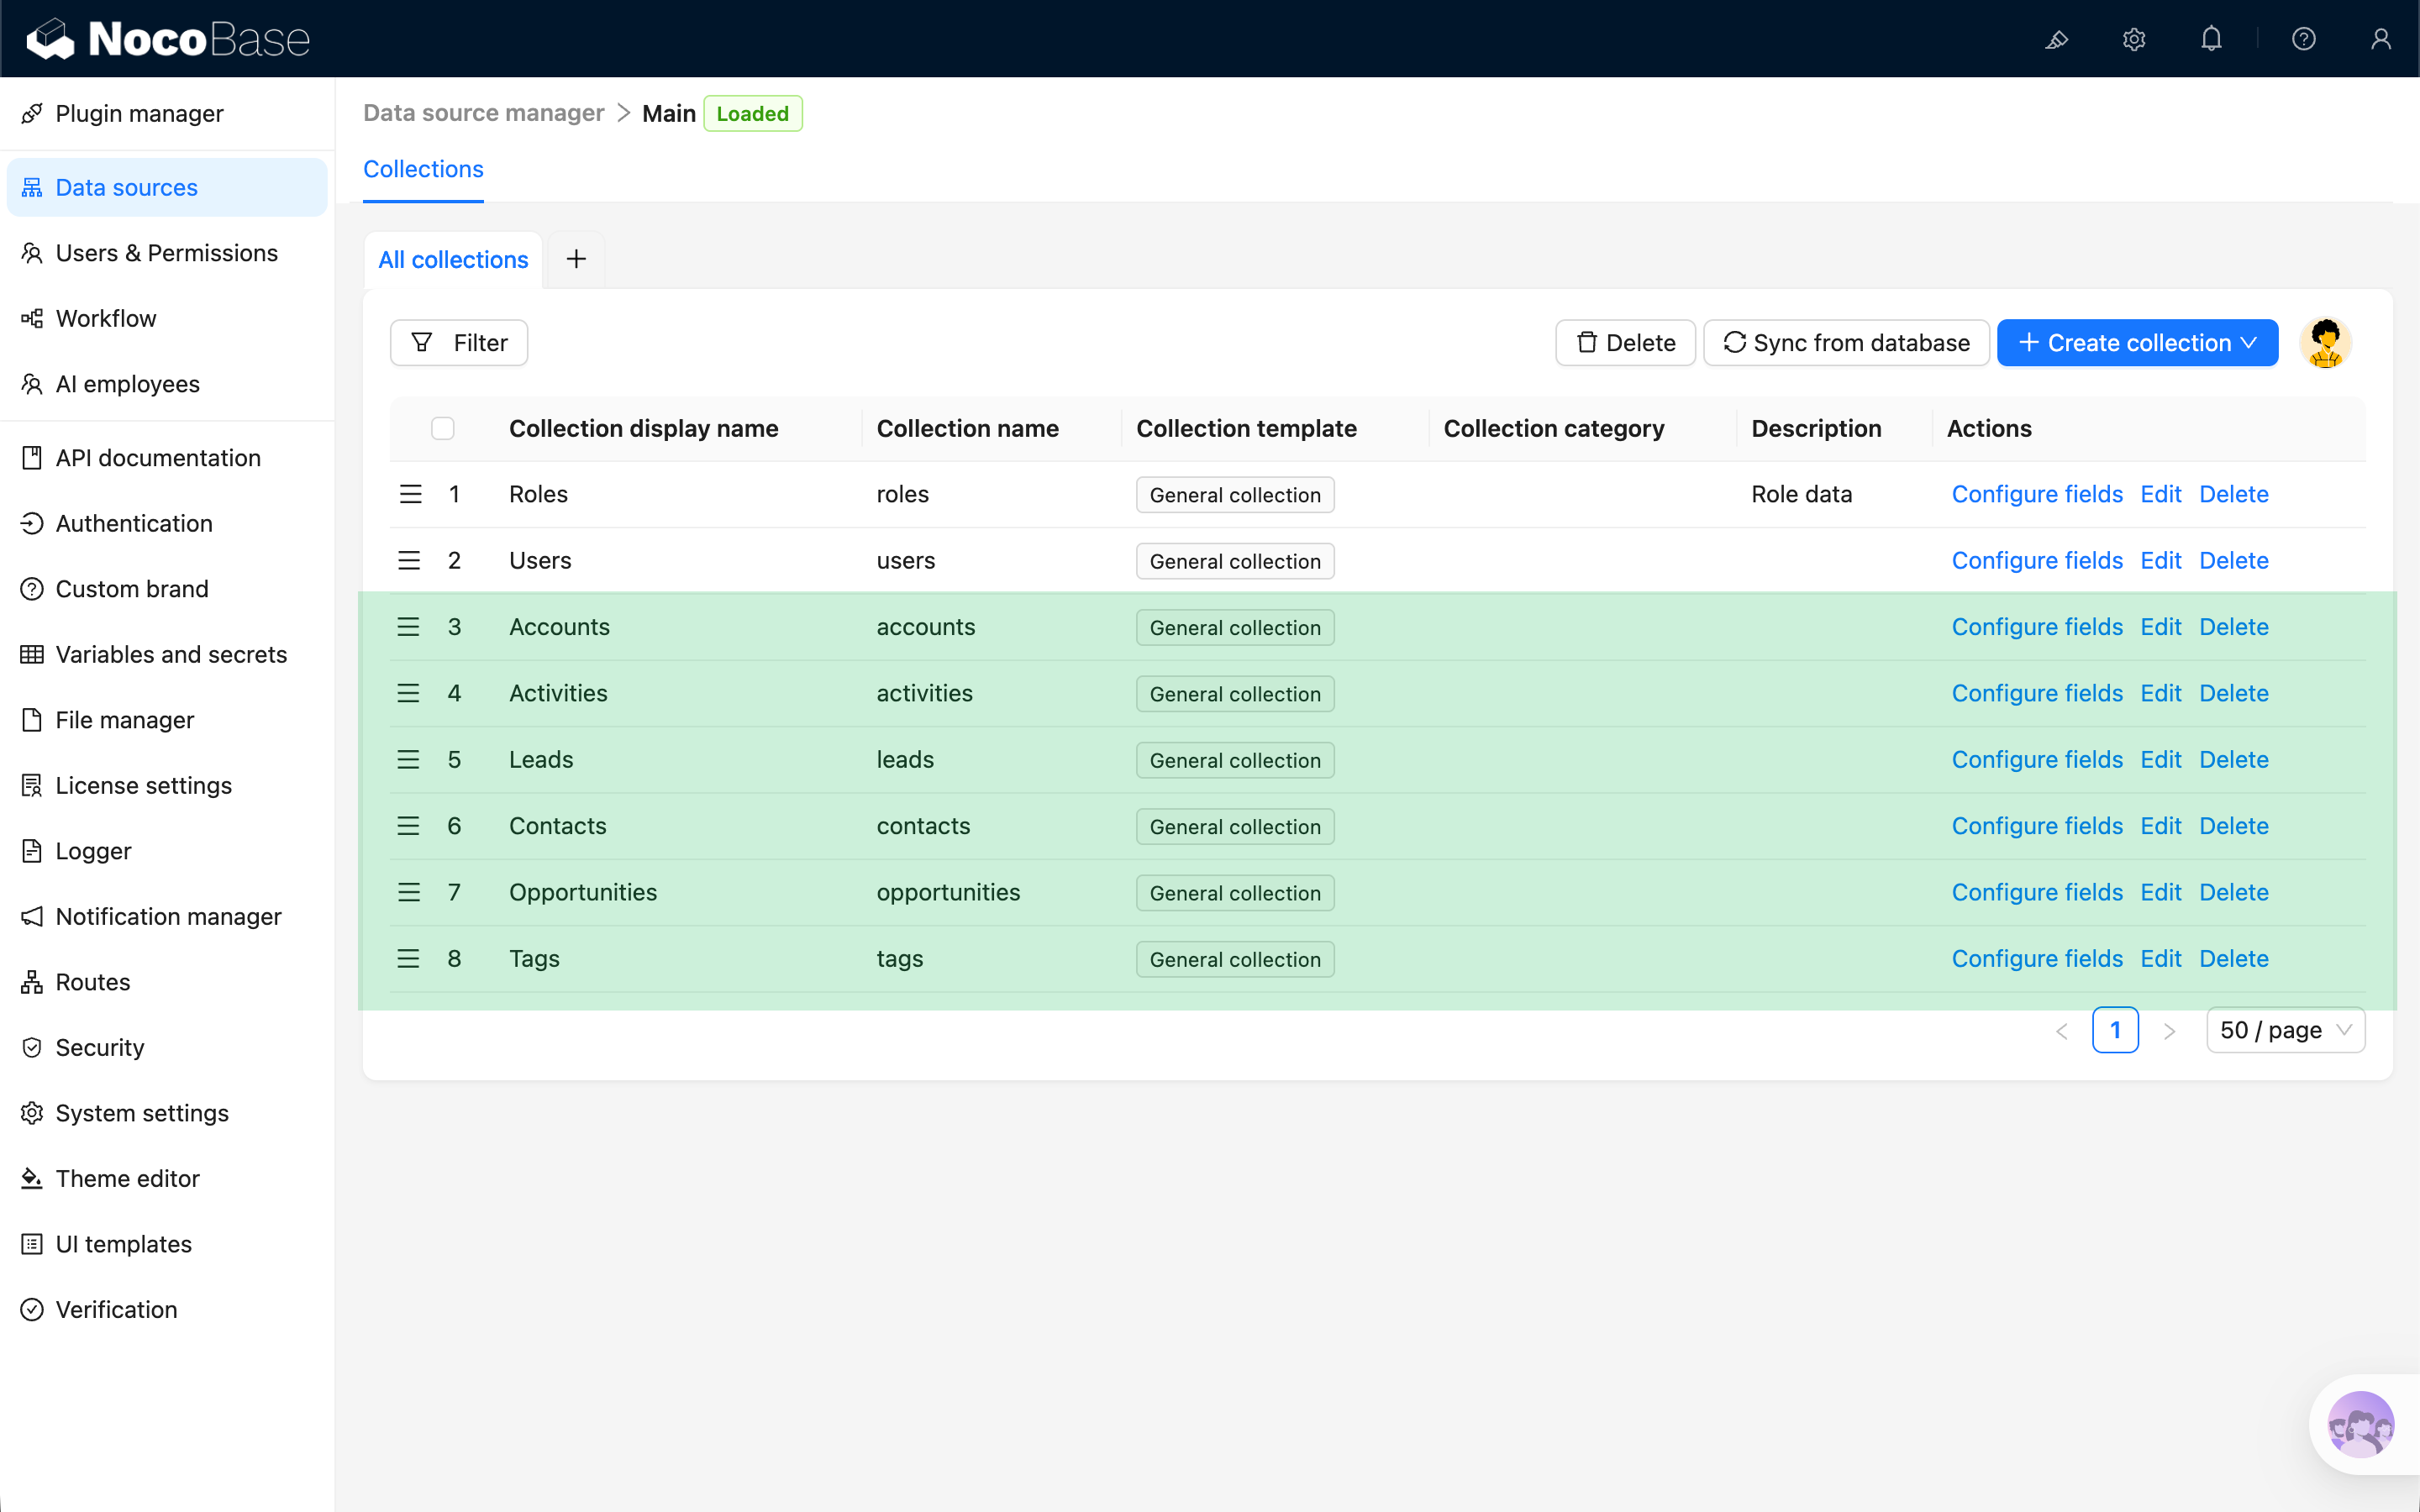Open the UI editor pen icon

pyautogui.click(x=2057, y=39)
